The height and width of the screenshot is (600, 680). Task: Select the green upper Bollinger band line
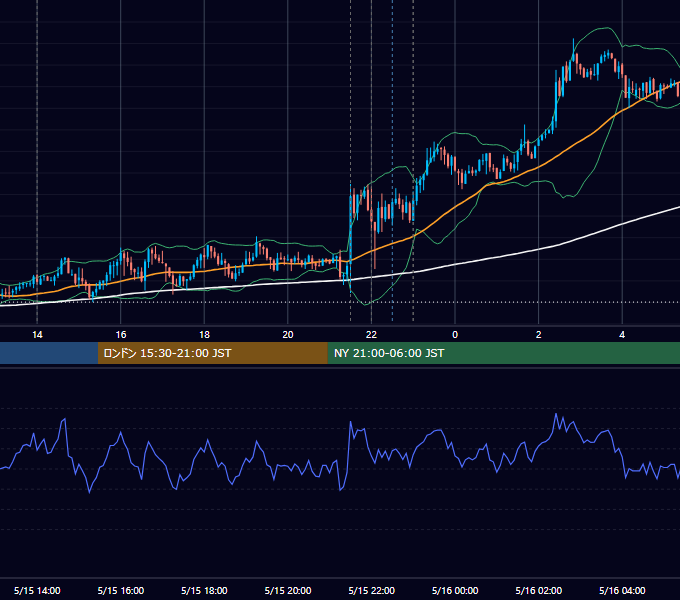(x=455, y=133)
